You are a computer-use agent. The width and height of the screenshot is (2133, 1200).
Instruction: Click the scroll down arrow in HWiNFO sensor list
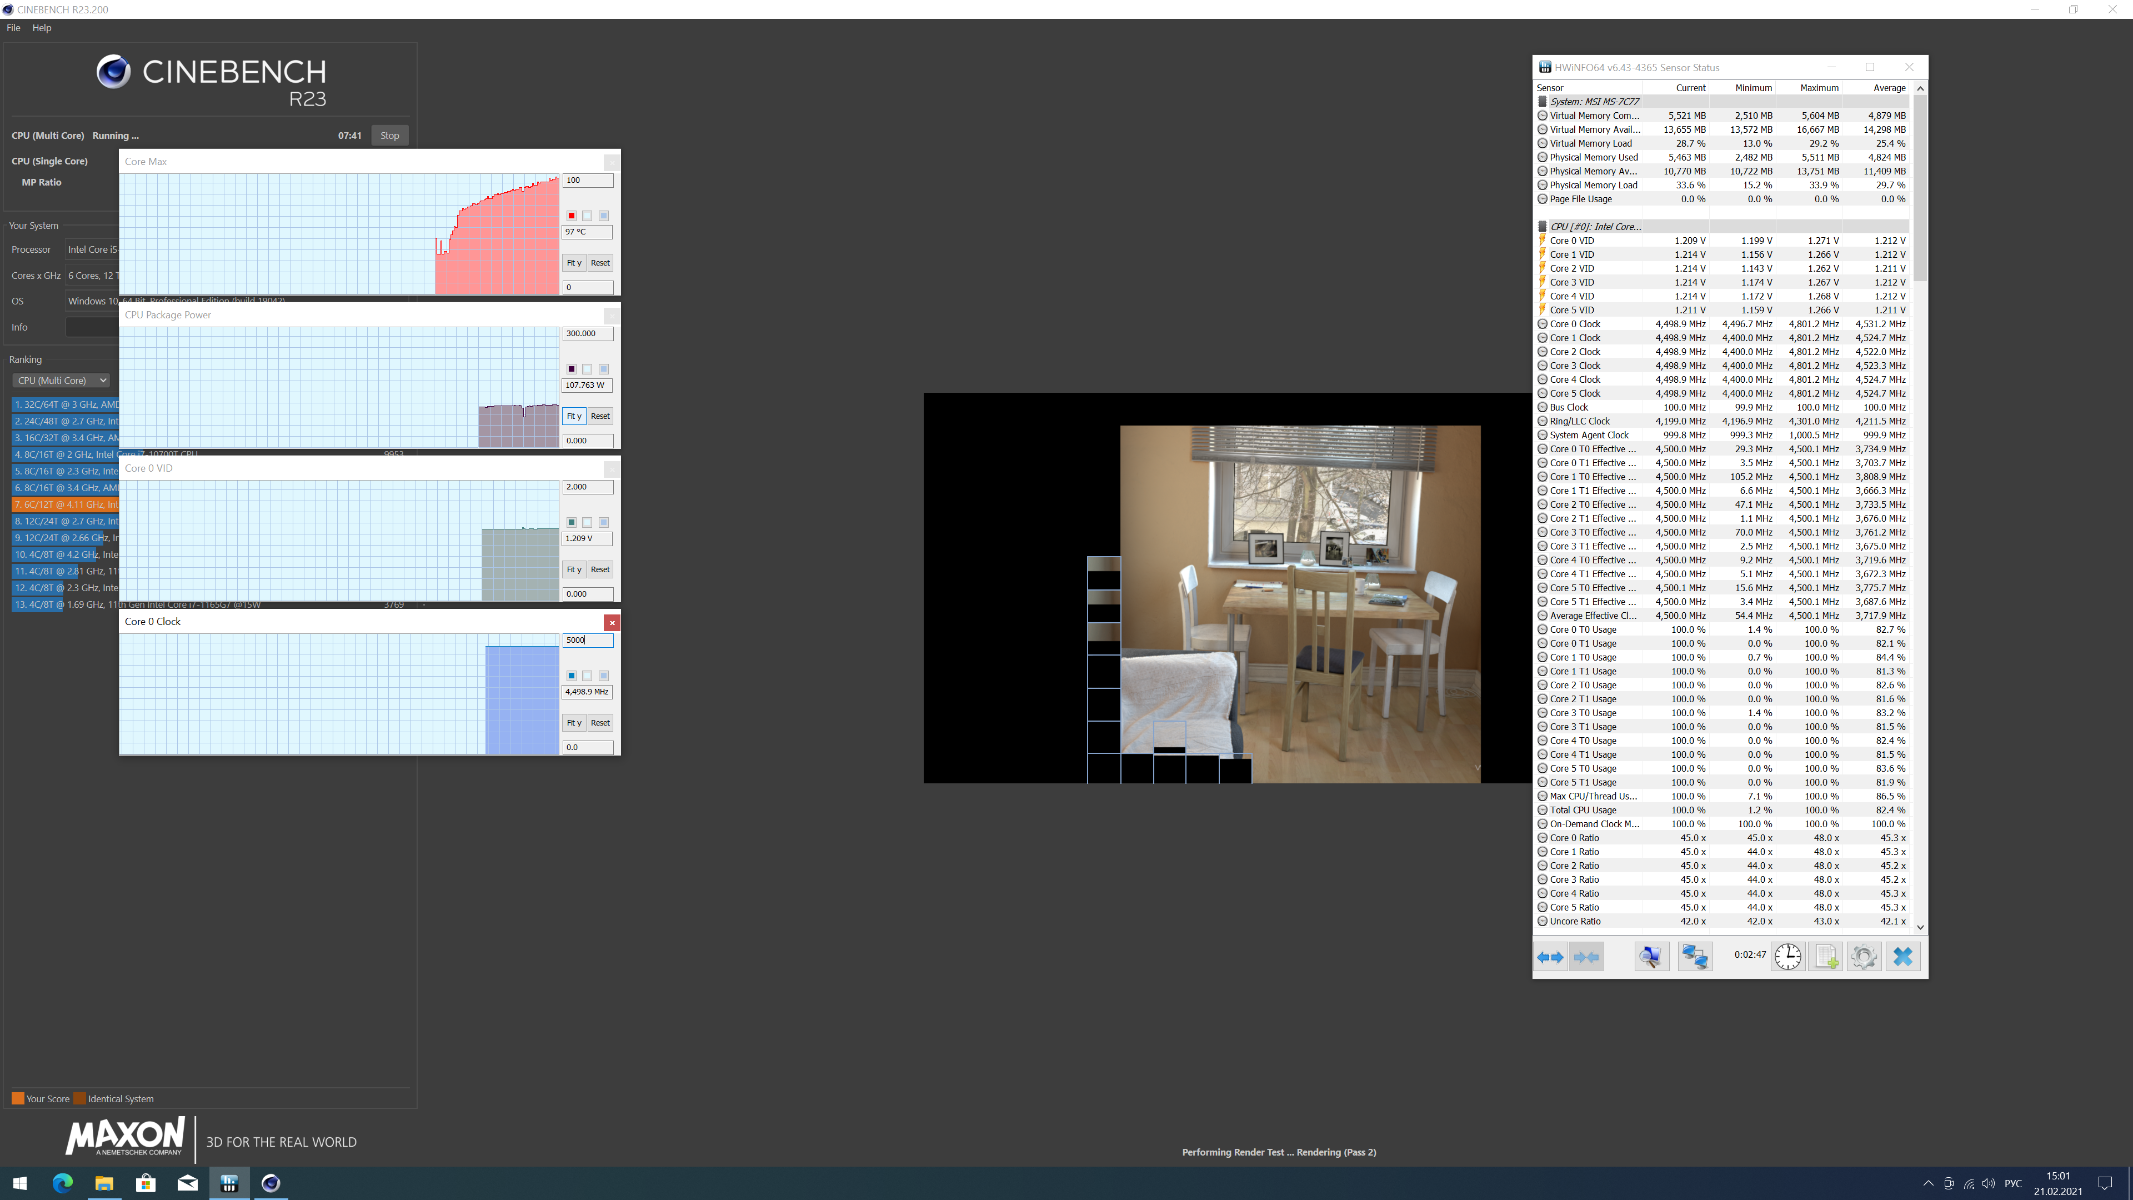coord(1920,927)
